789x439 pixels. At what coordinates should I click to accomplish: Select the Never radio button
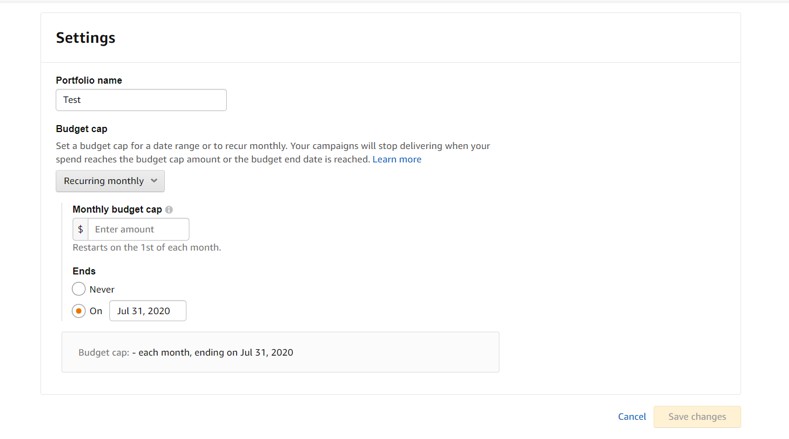(79, 289)
